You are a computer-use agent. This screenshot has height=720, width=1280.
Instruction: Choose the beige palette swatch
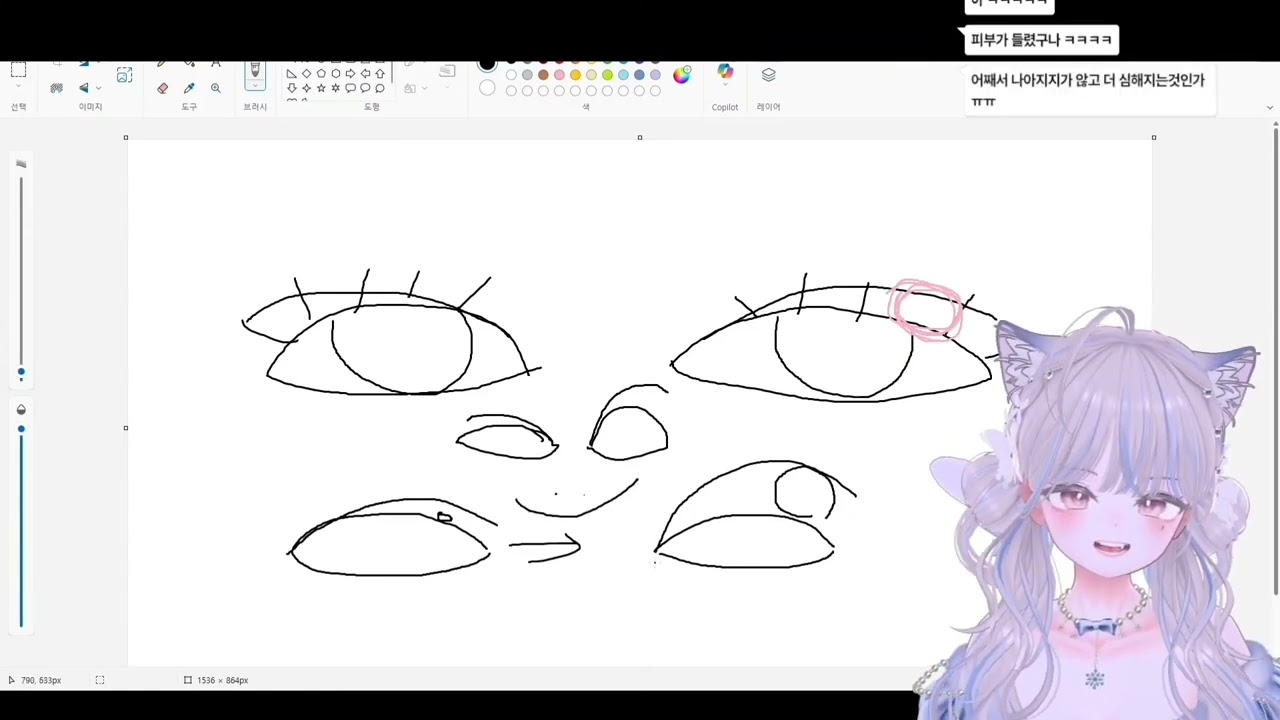[591, 75]
